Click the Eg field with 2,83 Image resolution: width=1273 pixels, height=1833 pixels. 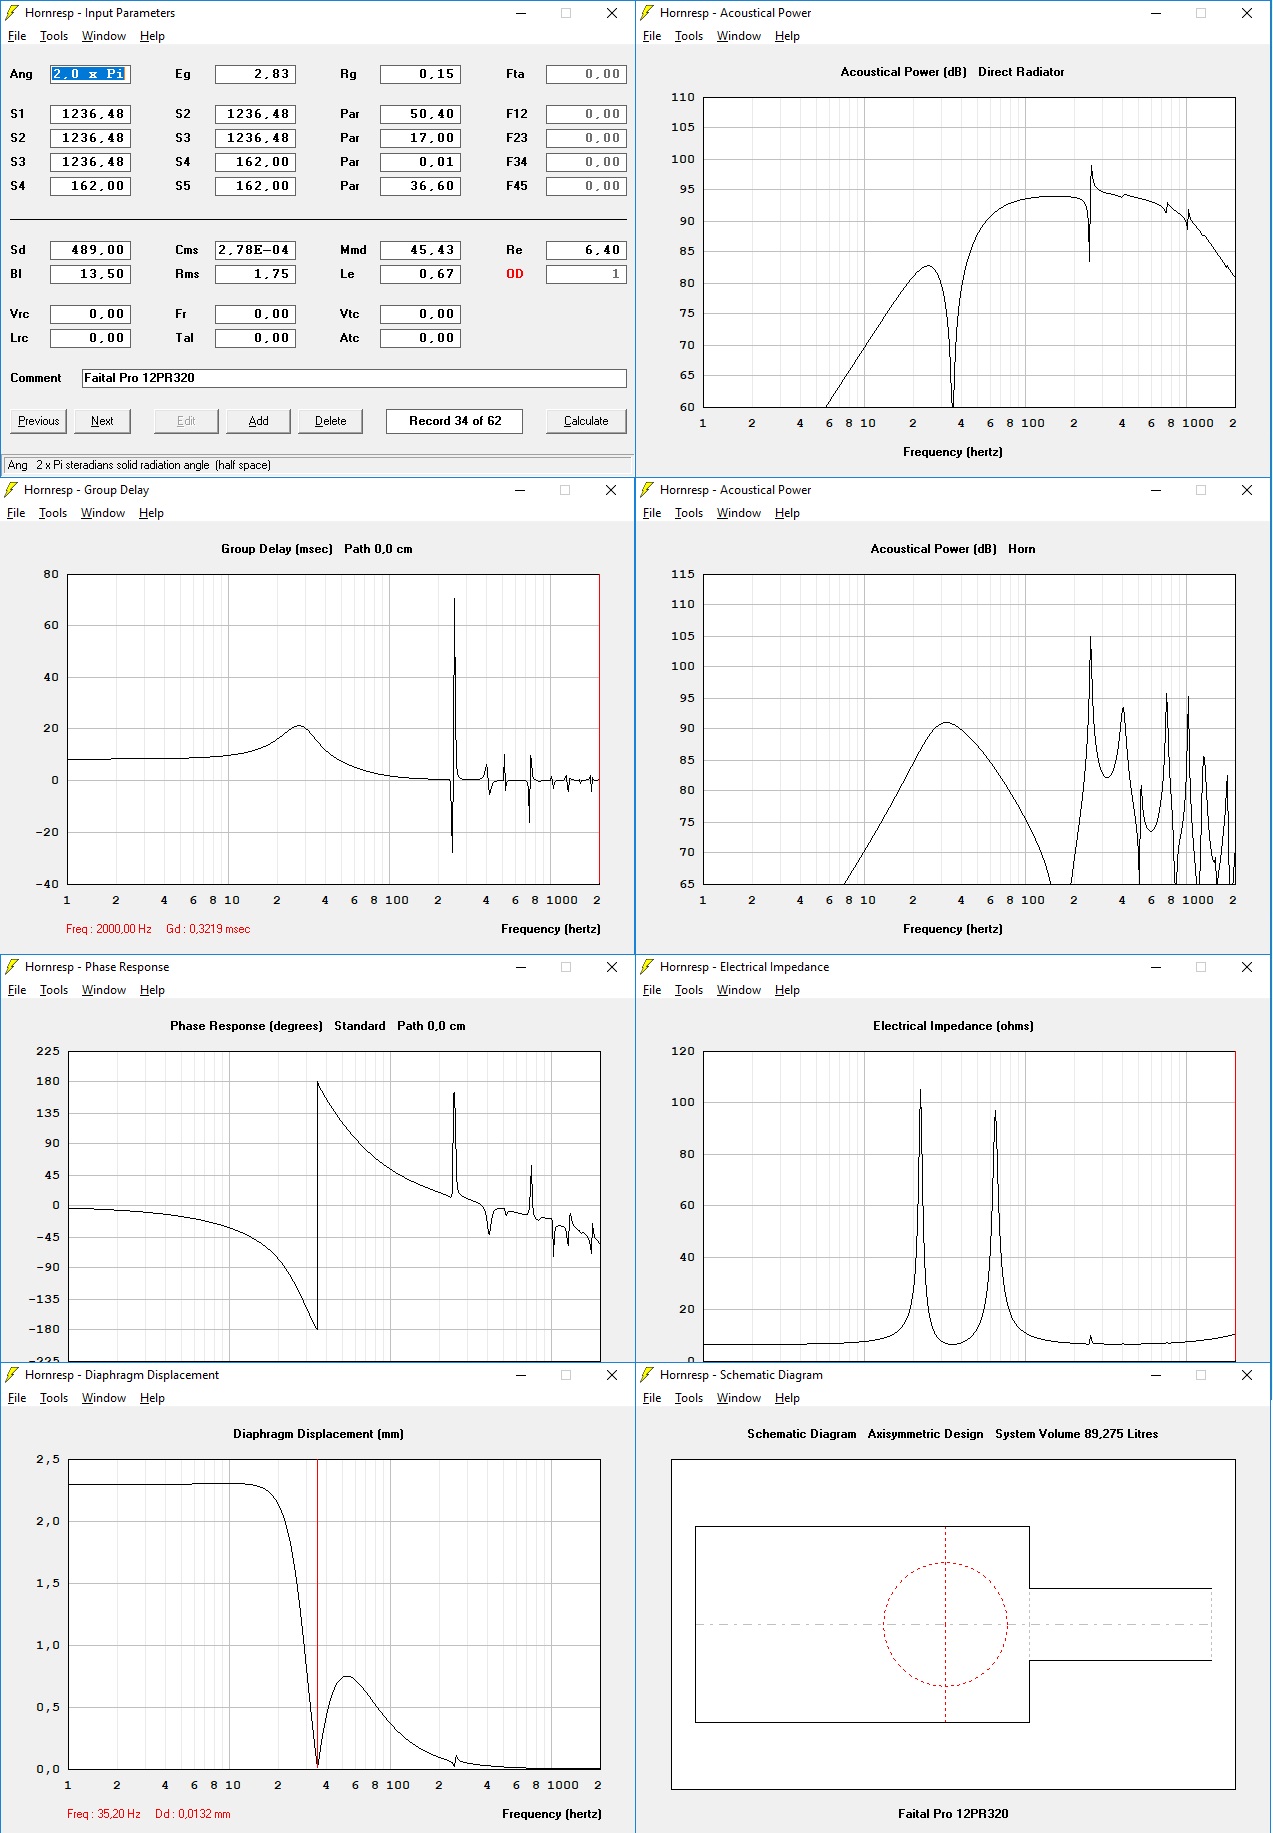255,74
